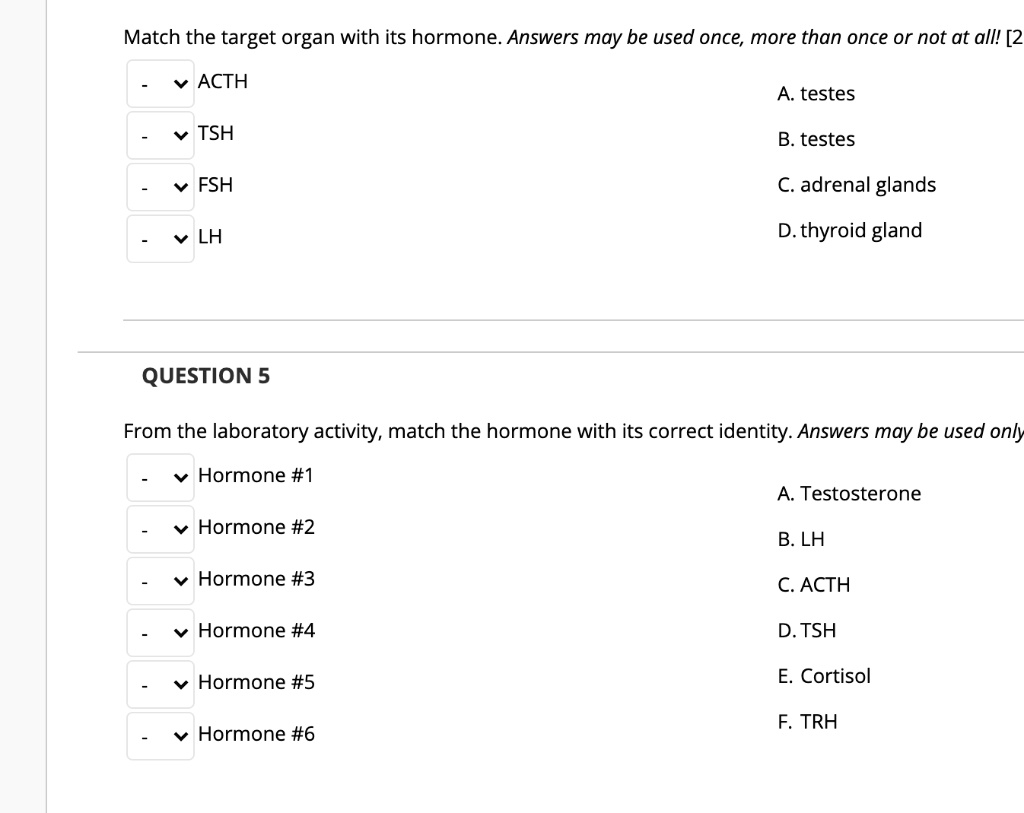Expand the Hormone #1 answer dropdown
This screenshot has height=813, width=1024.
160,476
